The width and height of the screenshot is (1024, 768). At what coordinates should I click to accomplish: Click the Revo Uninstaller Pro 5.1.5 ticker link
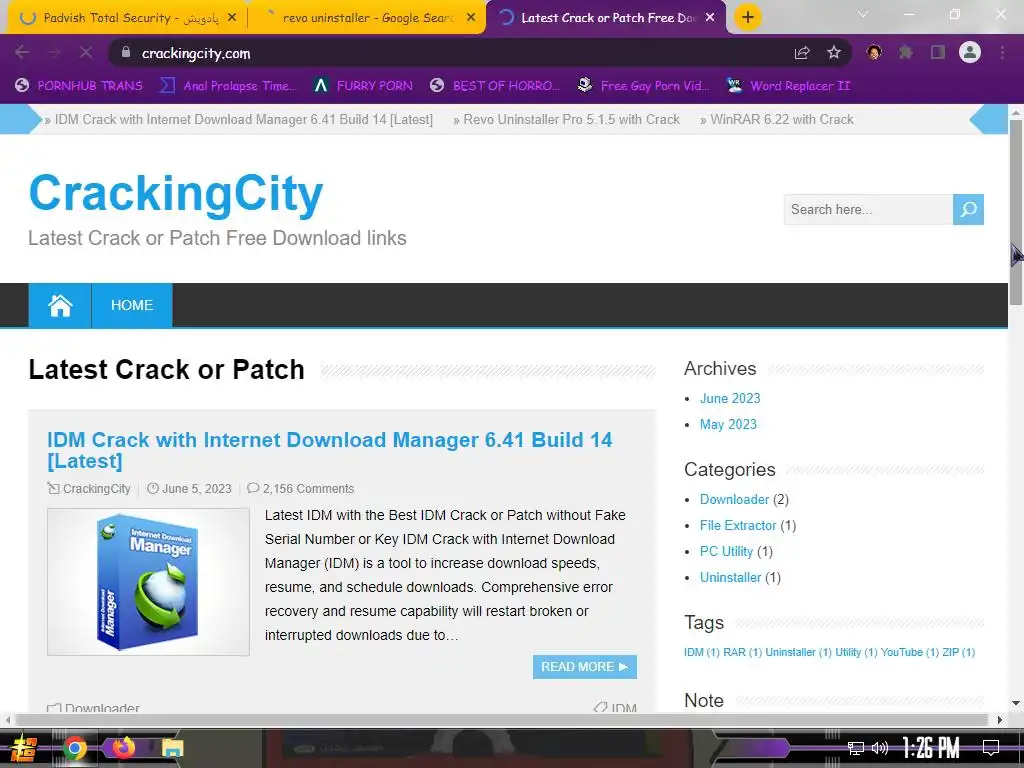(571, 120)
